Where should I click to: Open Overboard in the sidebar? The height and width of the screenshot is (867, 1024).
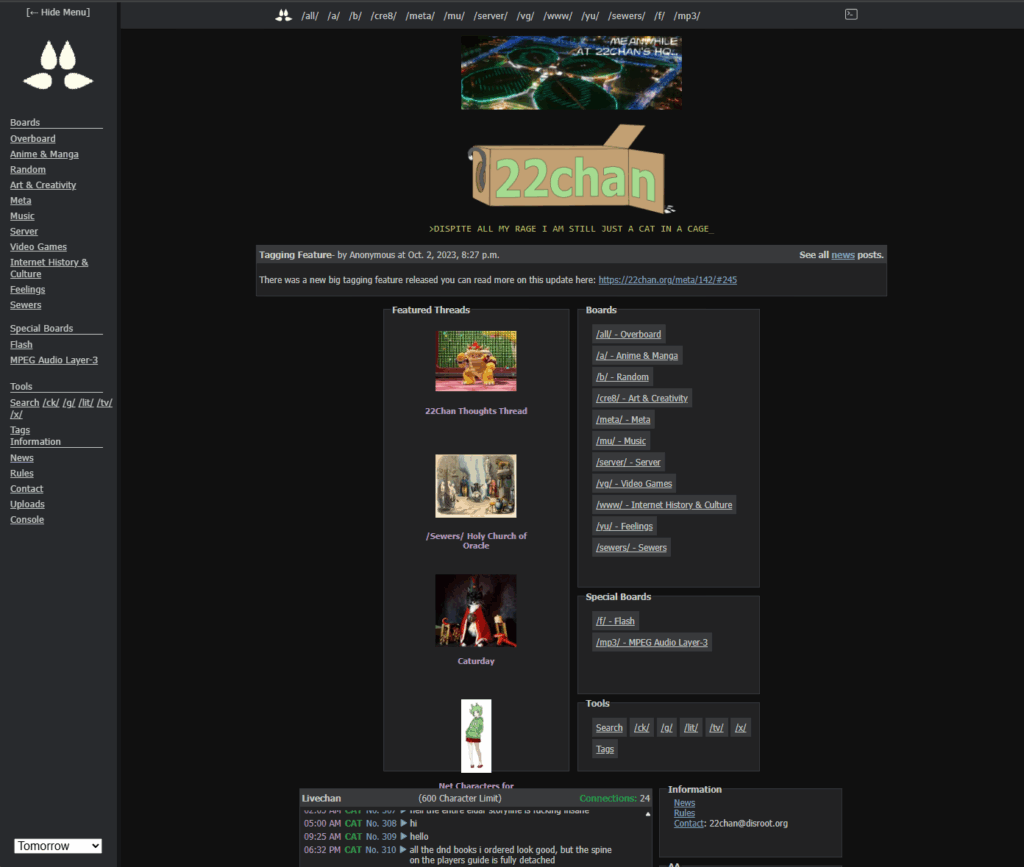tap(33, 138)
